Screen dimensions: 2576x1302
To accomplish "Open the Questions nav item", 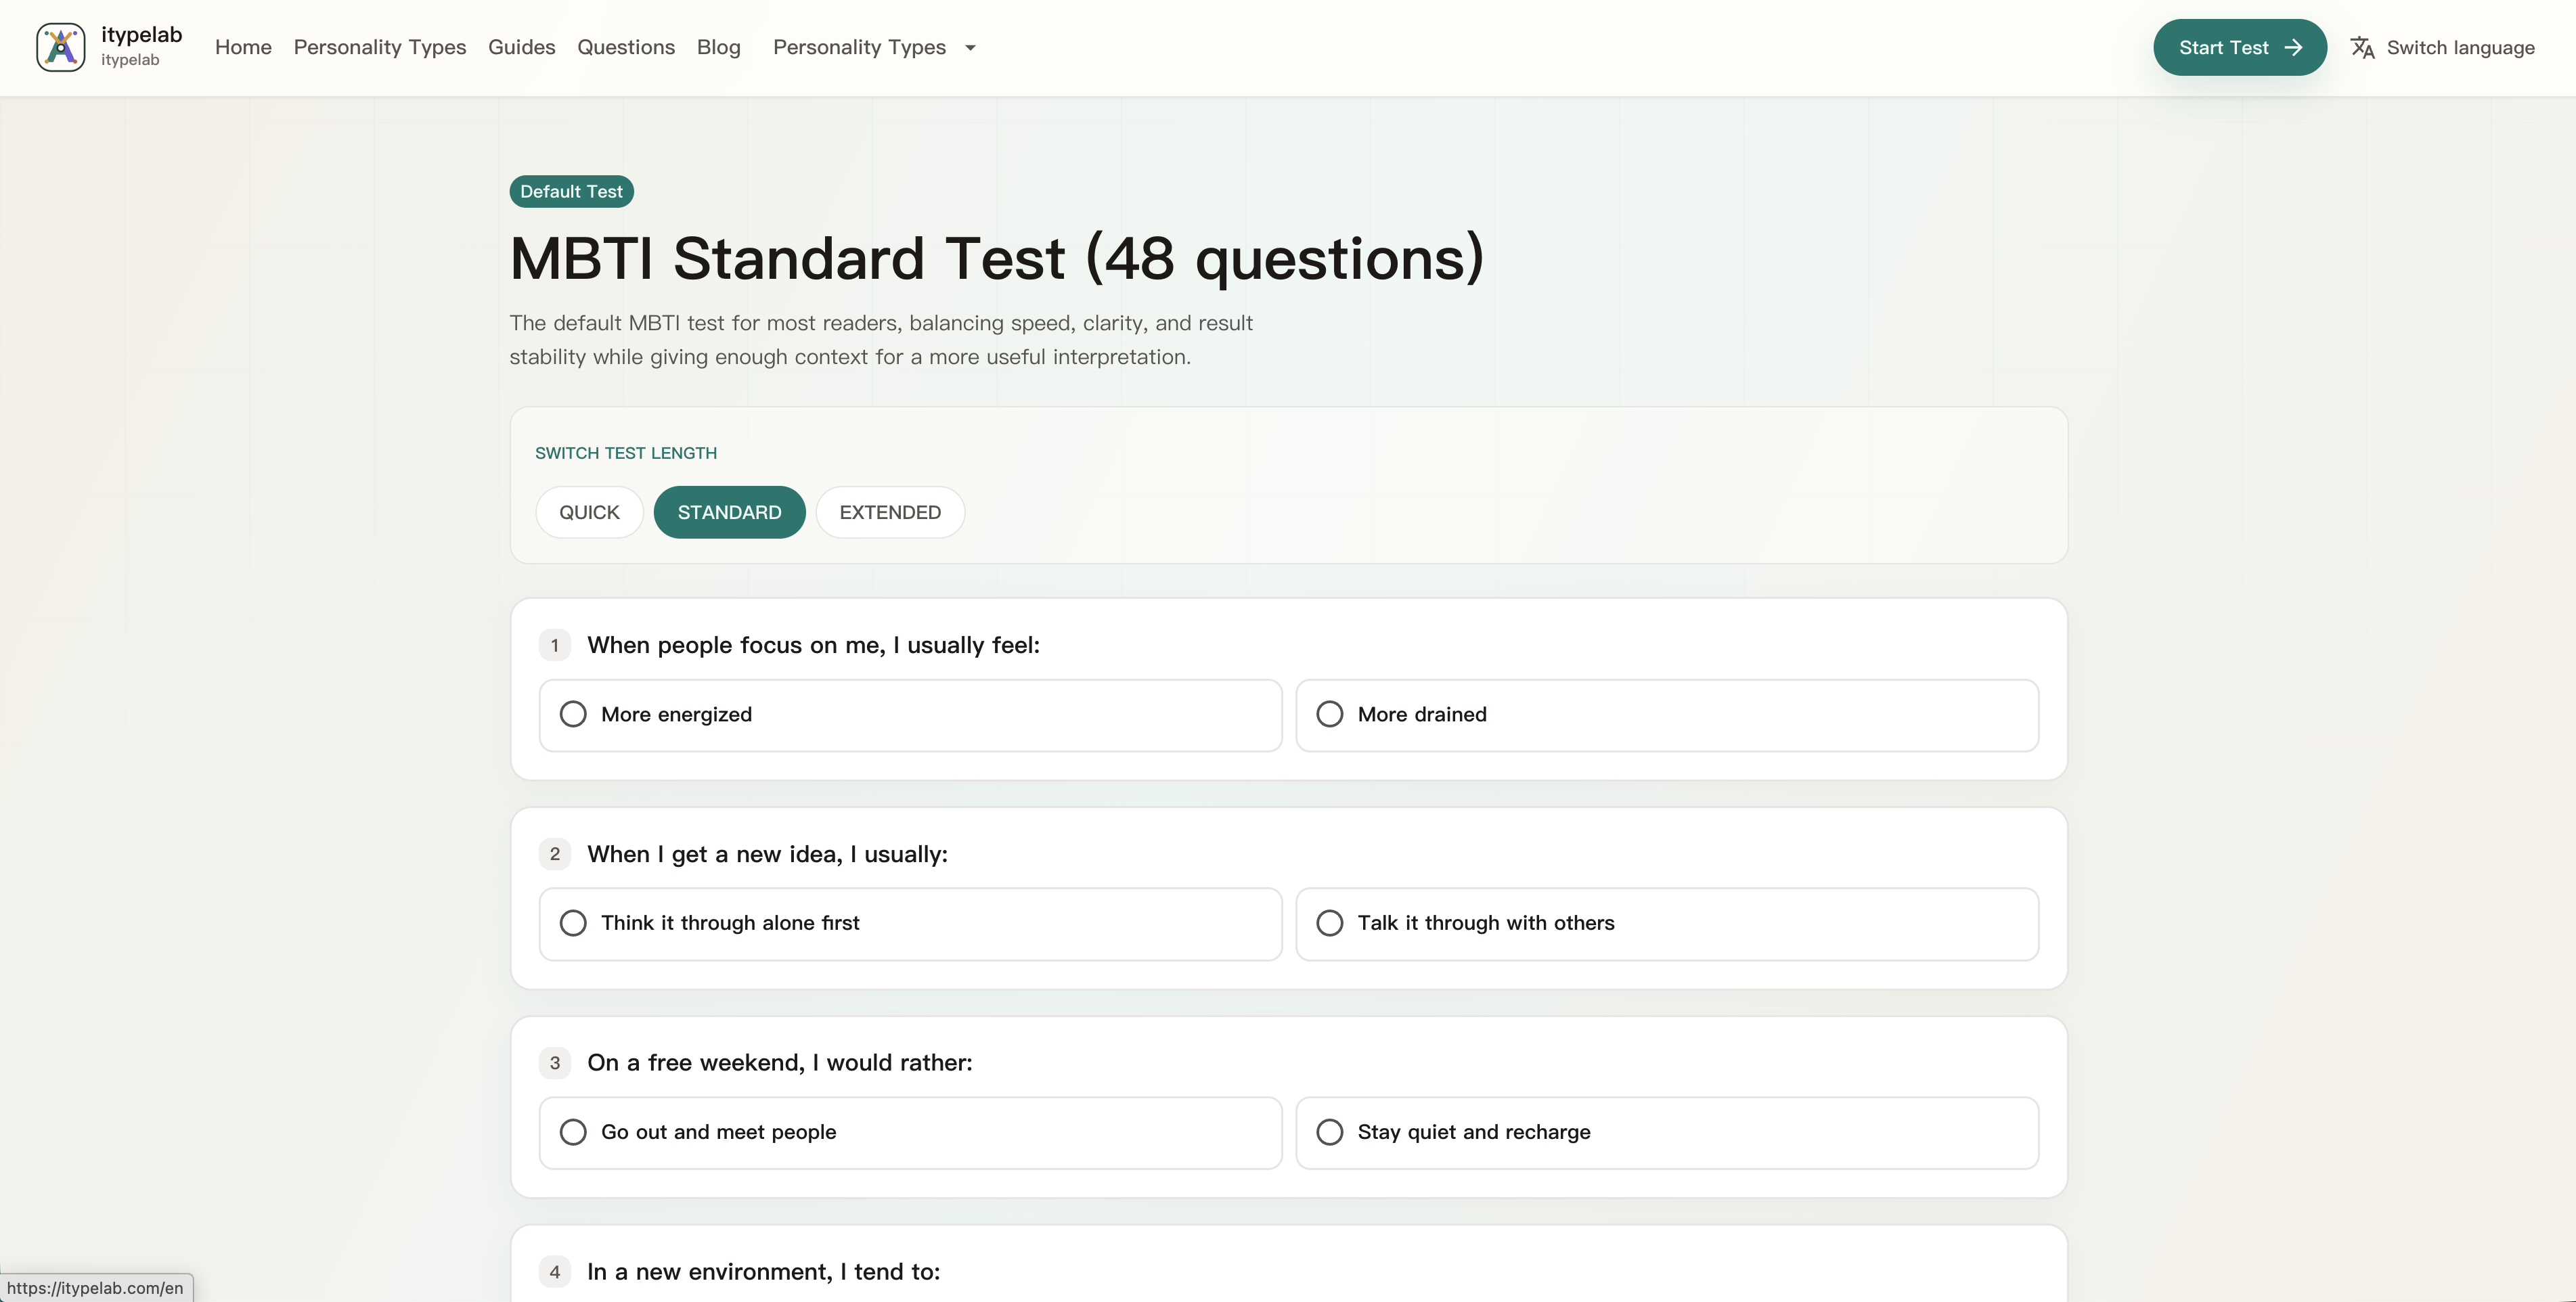I will pyautogui.click(x=626, y=47).
